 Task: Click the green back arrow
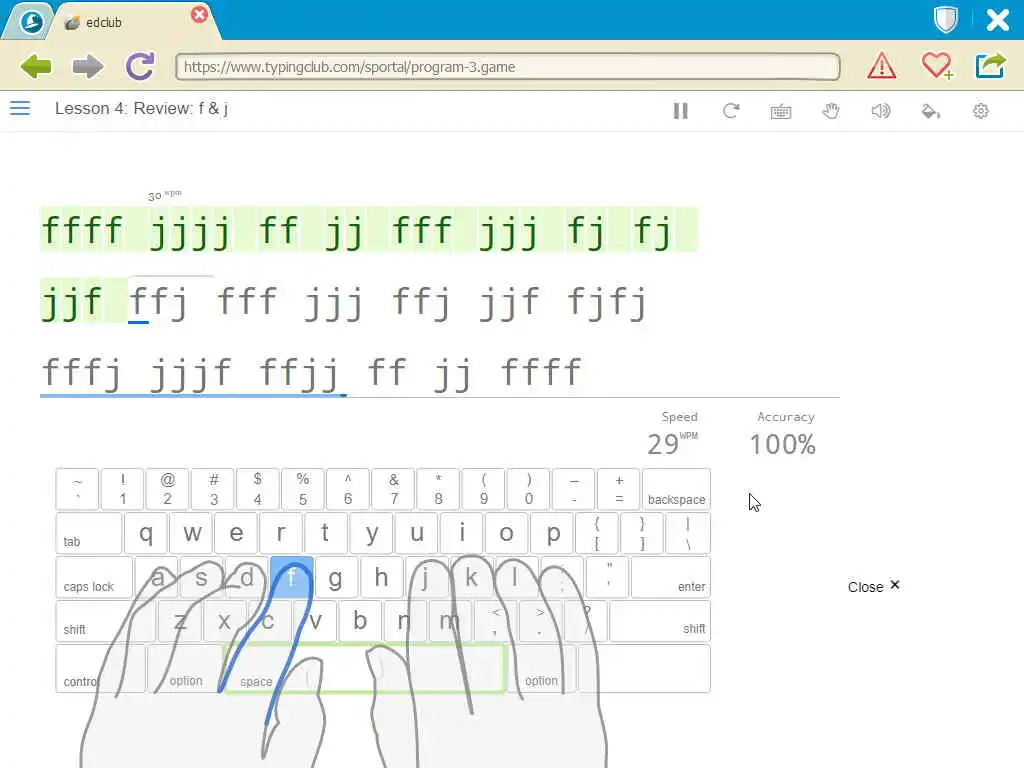click(x=36, y=67)
